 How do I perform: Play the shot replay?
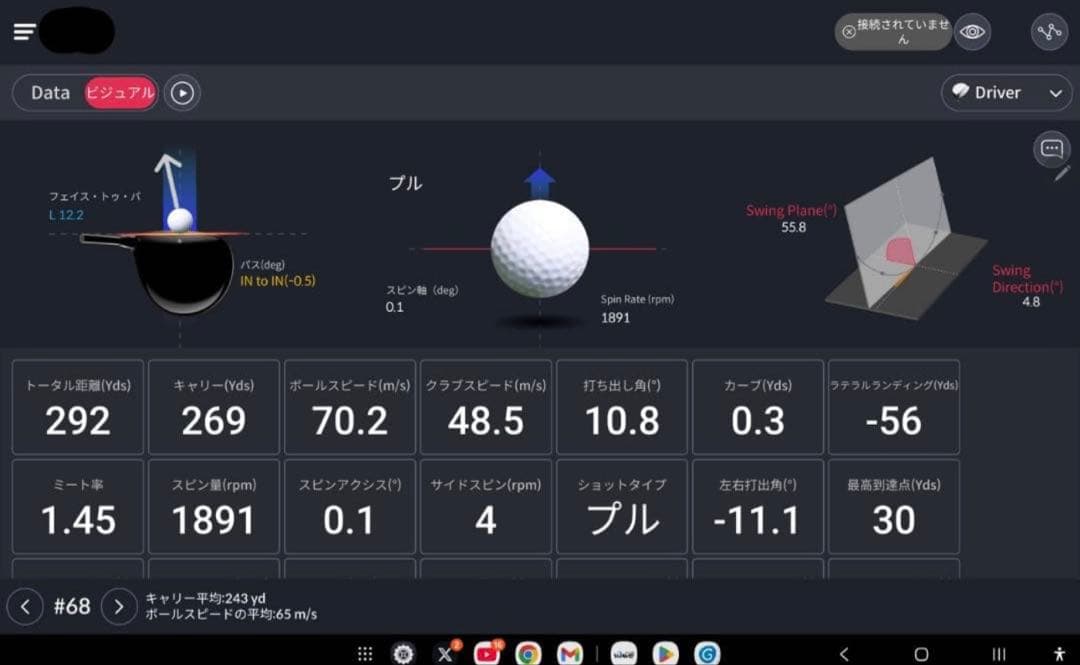click(183, 92)
